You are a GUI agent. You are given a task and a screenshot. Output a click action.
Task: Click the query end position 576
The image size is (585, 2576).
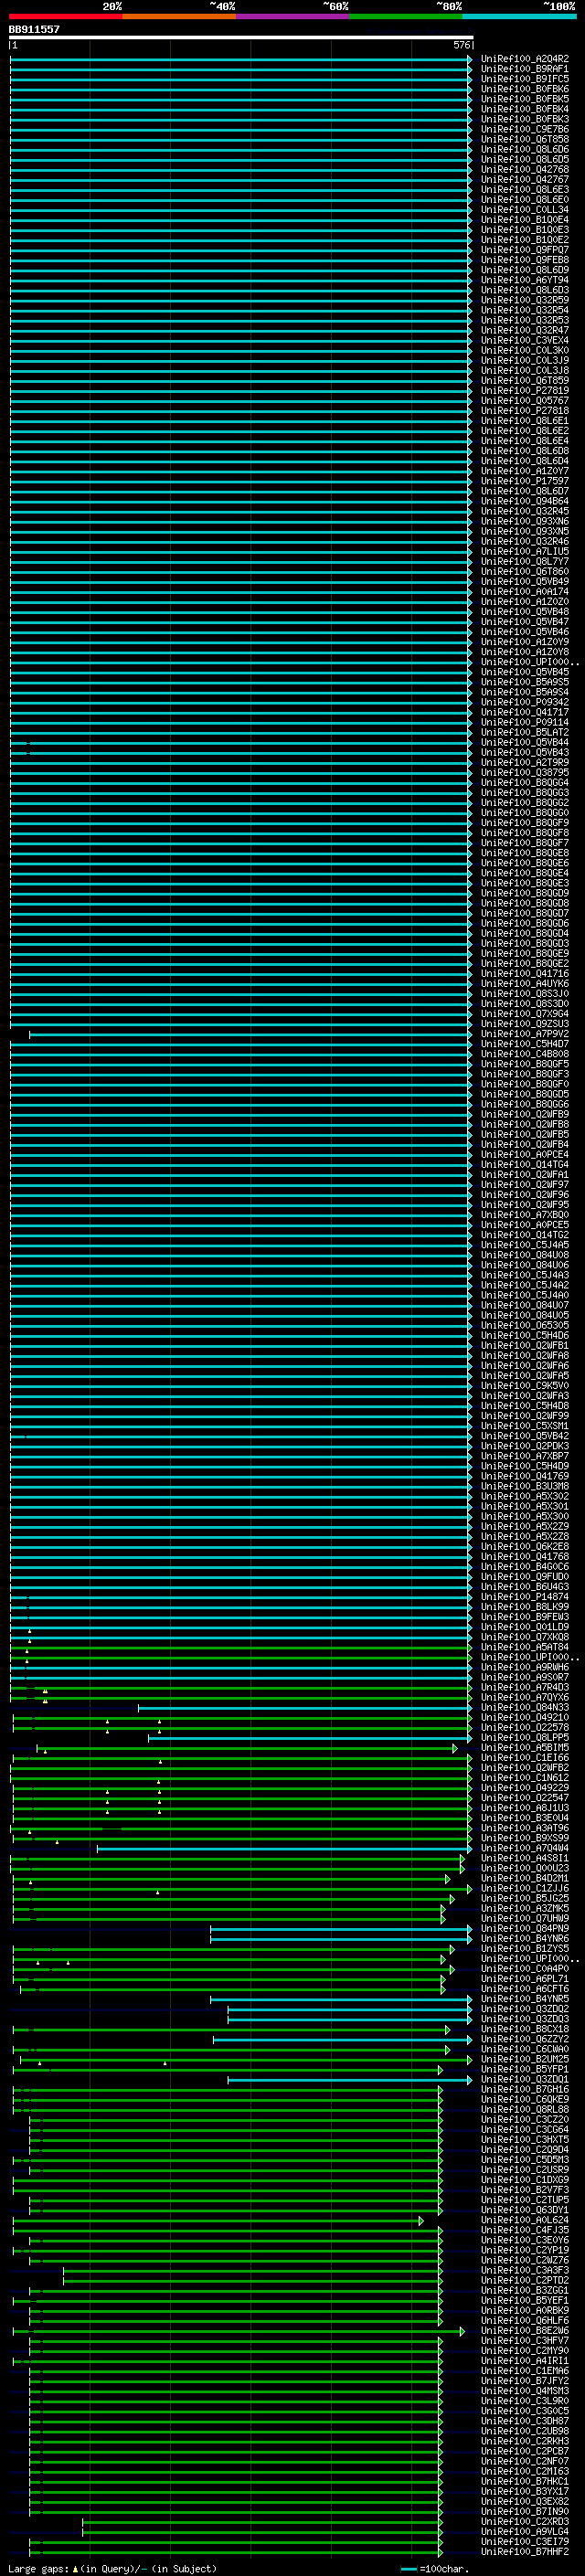click(x=462, y=45)
